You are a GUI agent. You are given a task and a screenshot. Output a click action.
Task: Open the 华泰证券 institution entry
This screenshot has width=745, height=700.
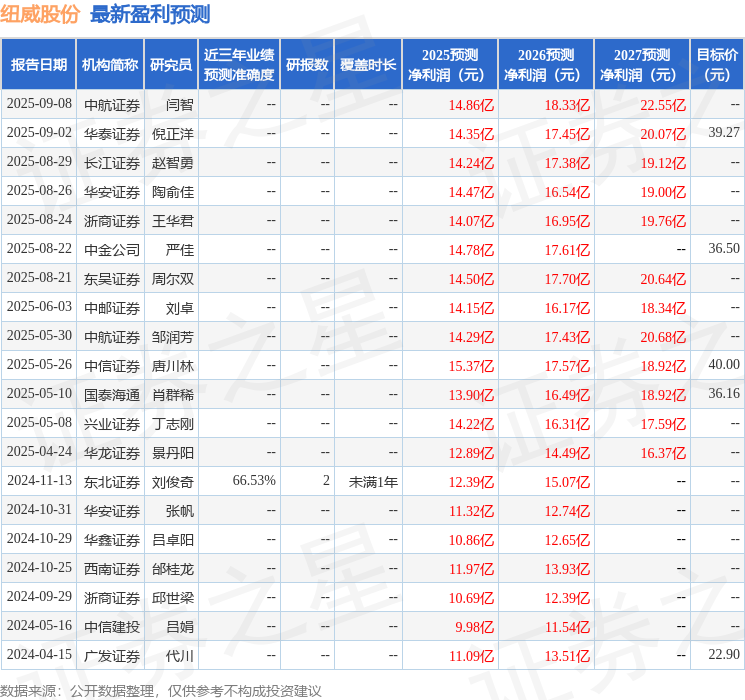coord(112,133)
